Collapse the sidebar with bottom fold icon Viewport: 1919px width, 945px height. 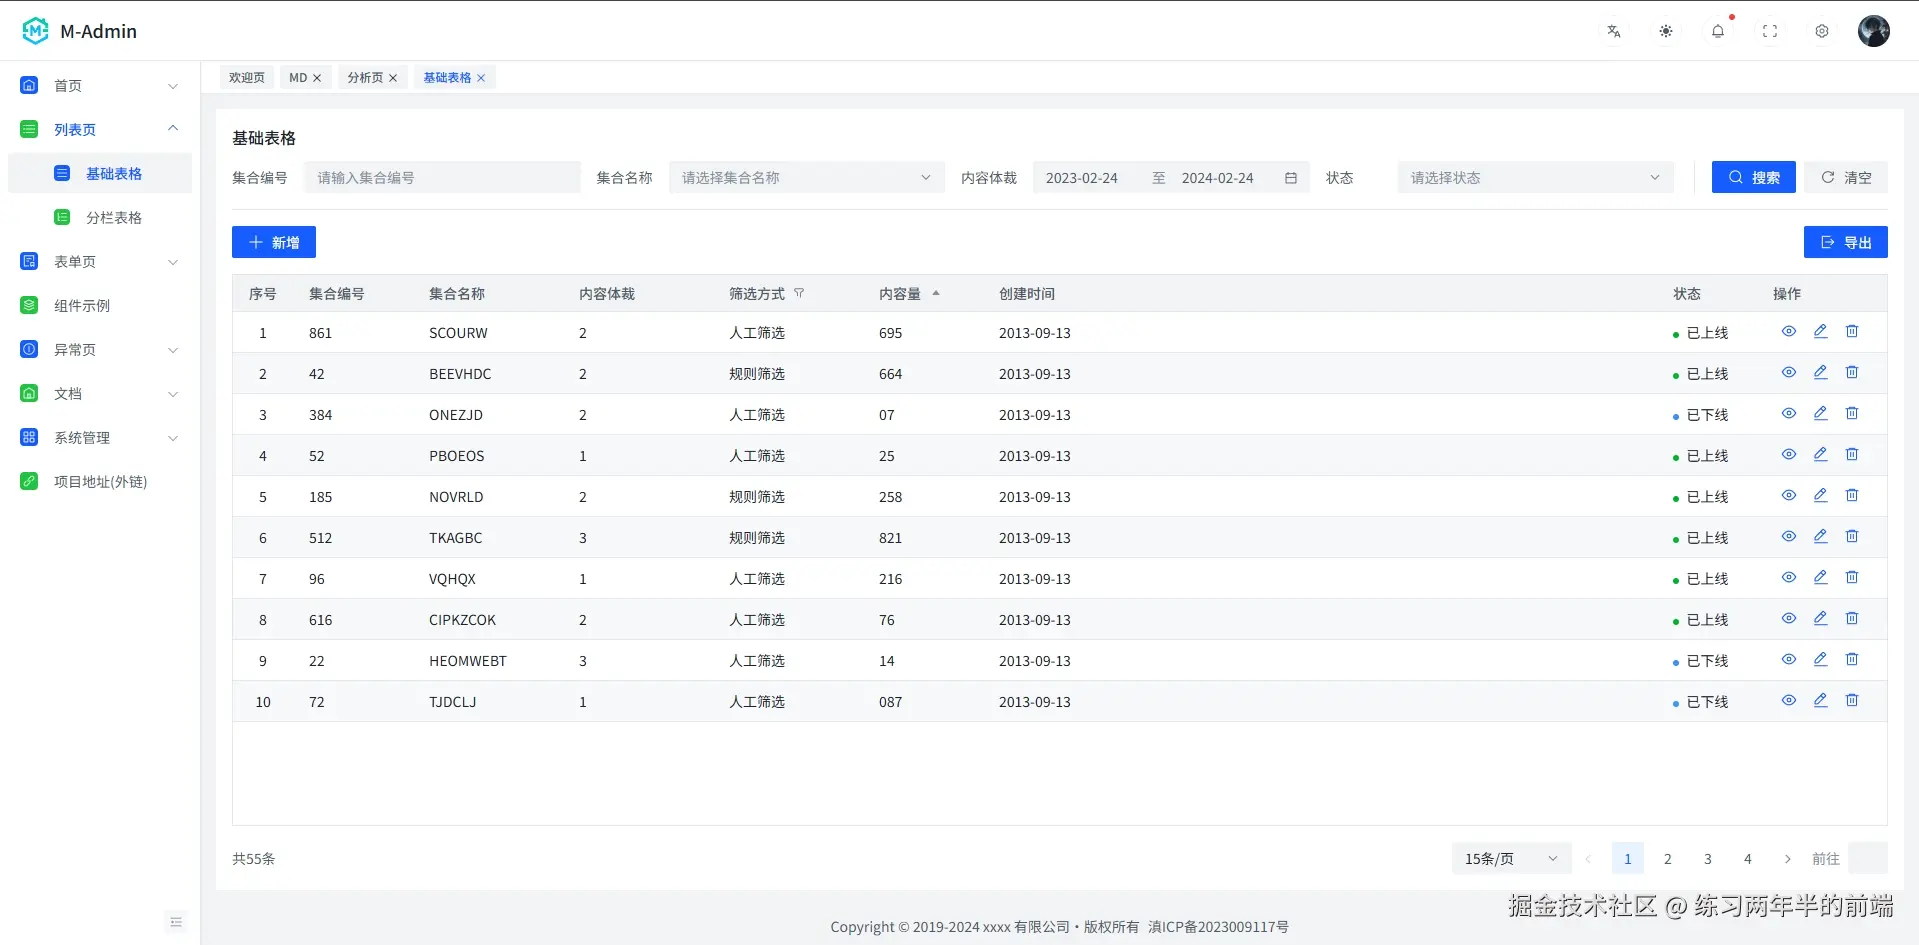pyautogui.click(x=176, y=922)
